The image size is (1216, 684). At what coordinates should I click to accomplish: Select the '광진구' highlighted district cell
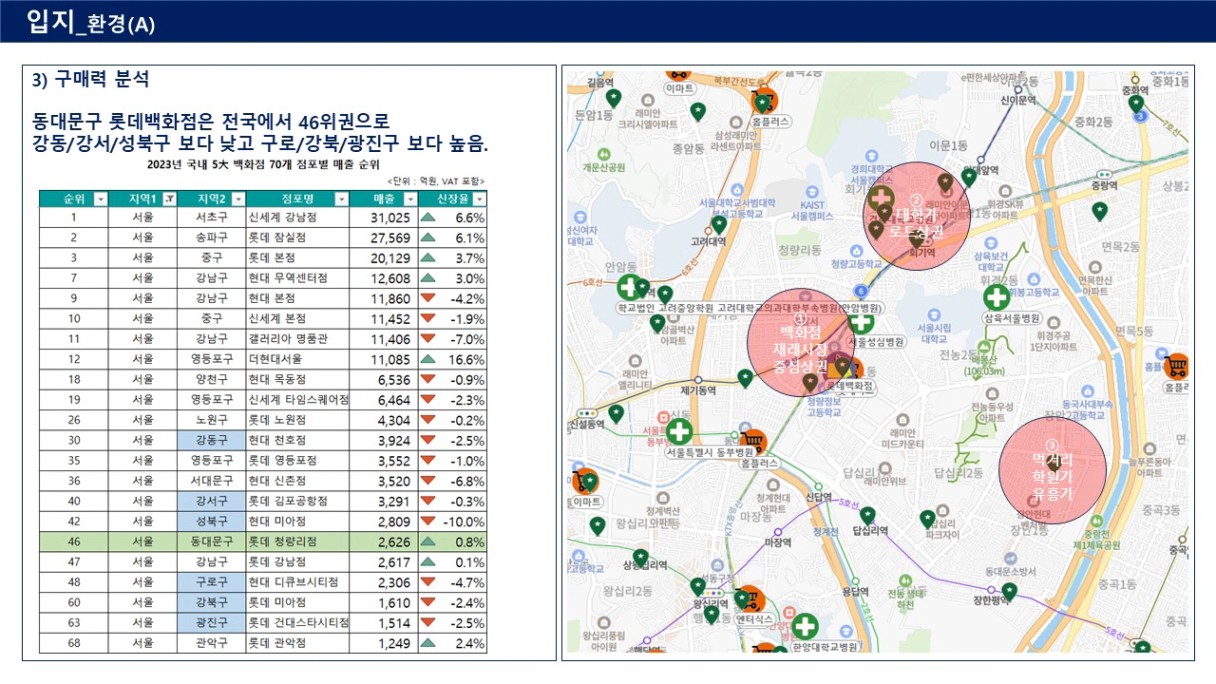[211, 623]
